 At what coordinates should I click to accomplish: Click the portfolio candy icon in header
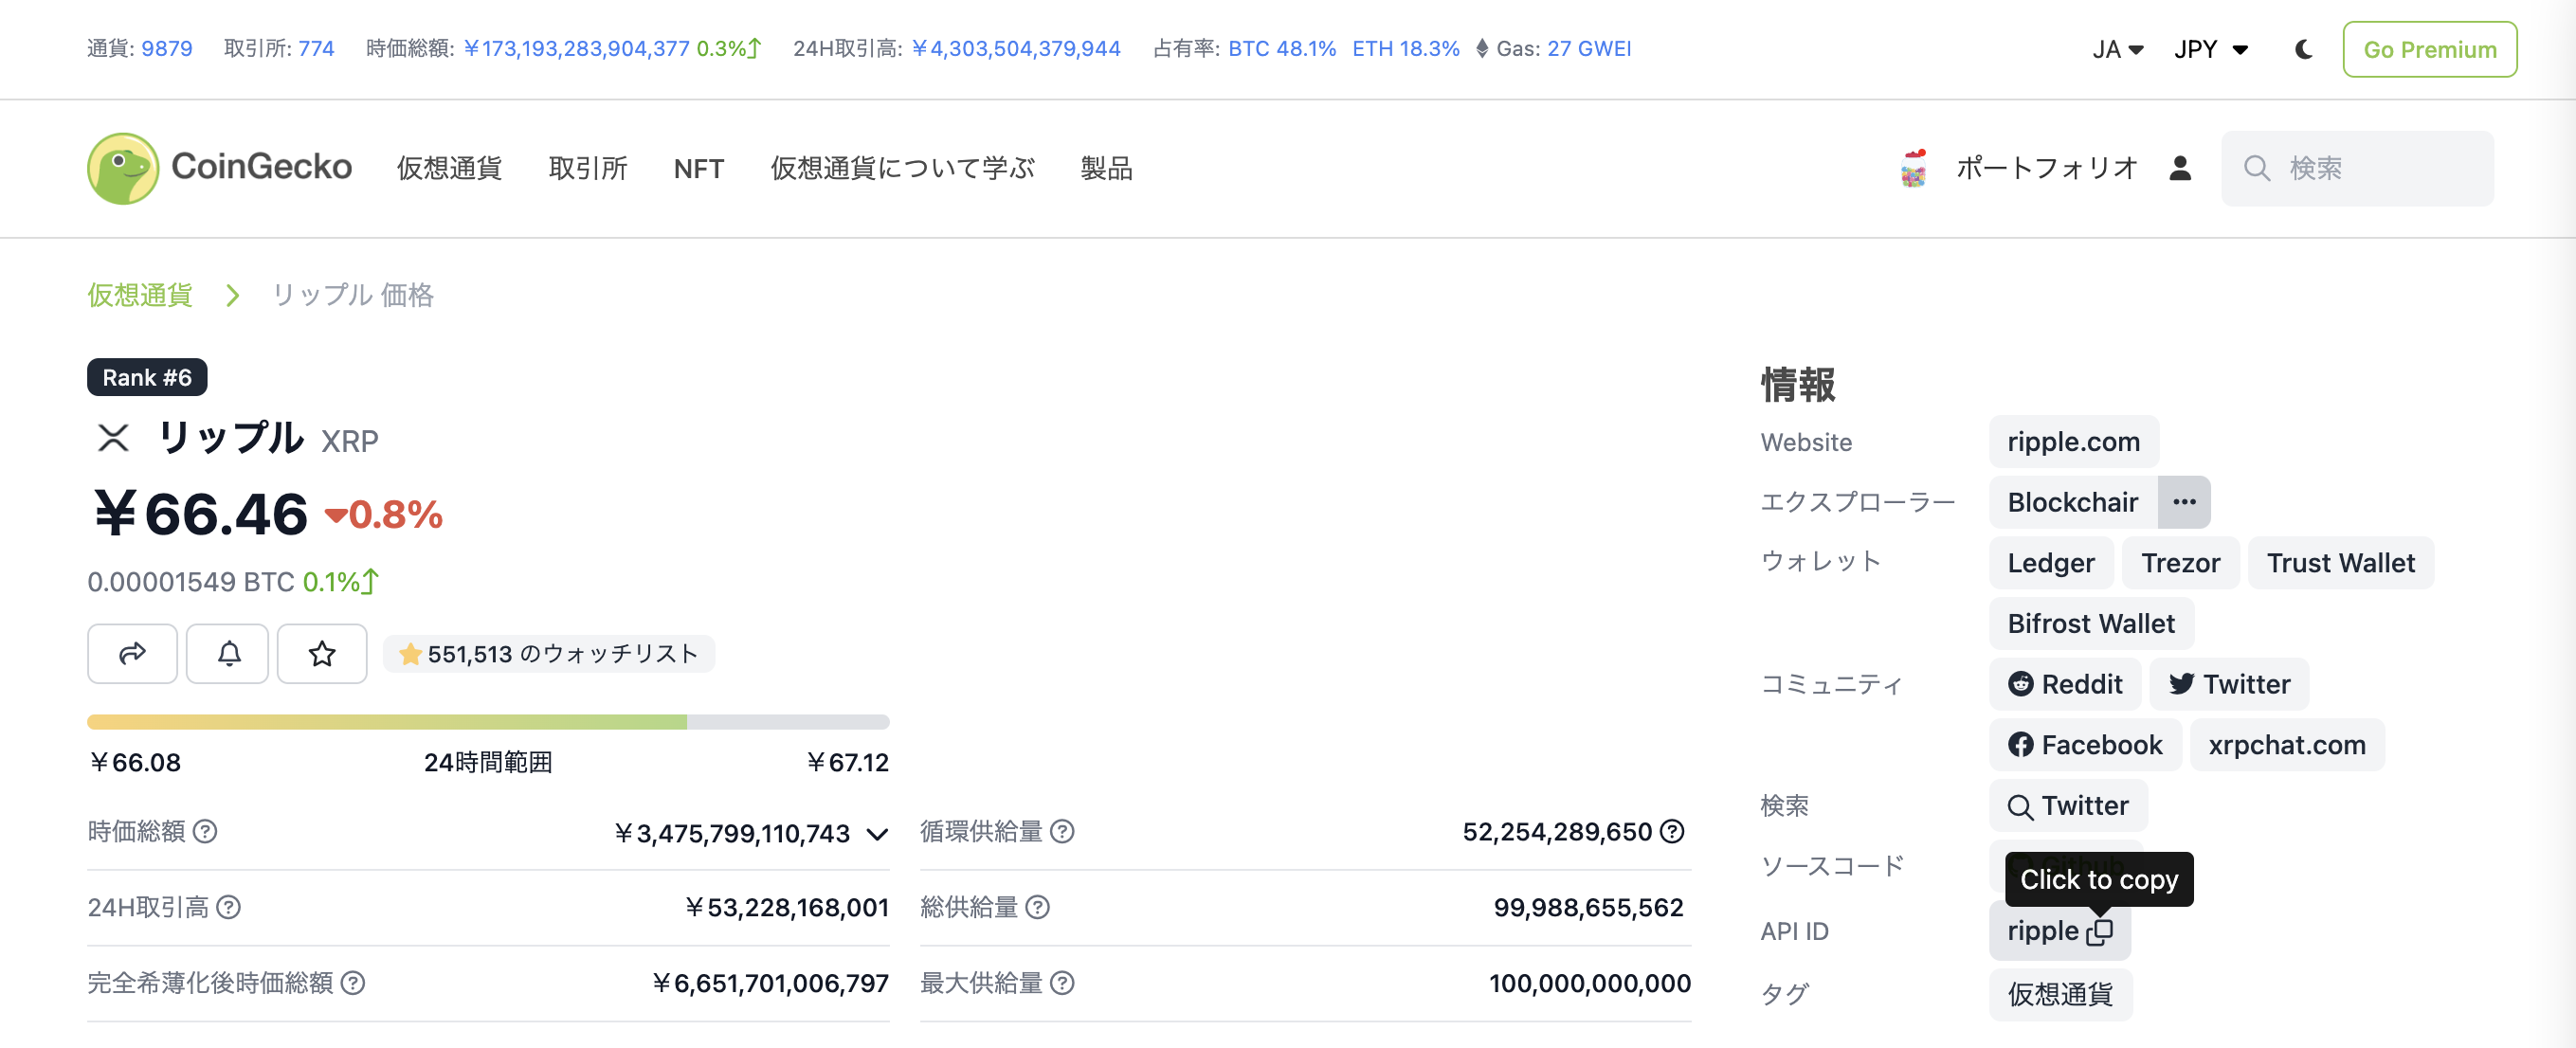pyautogui.click(x=1913, y=168)
